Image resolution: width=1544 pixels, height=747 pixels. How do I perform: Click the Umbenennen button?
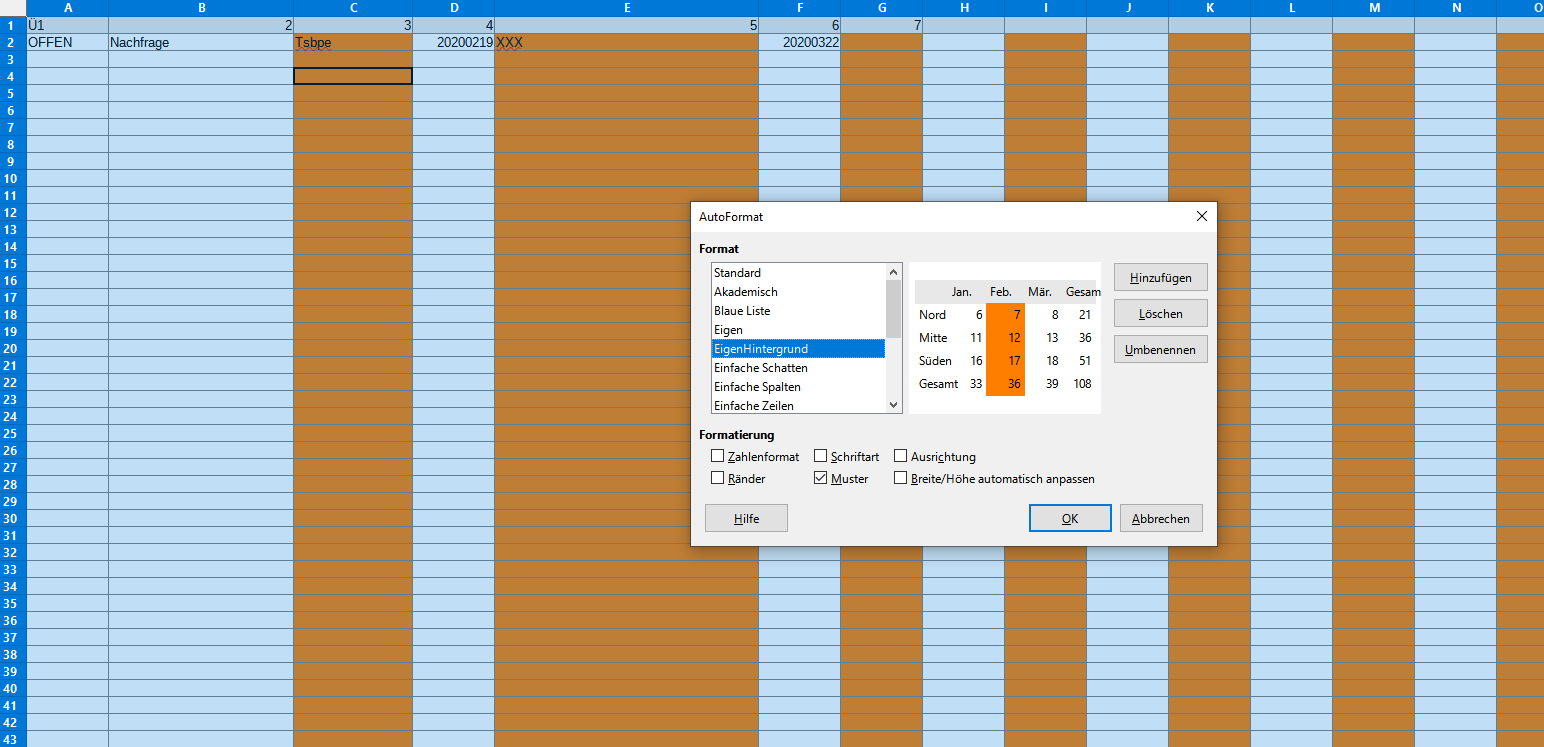coord(1161,349)
